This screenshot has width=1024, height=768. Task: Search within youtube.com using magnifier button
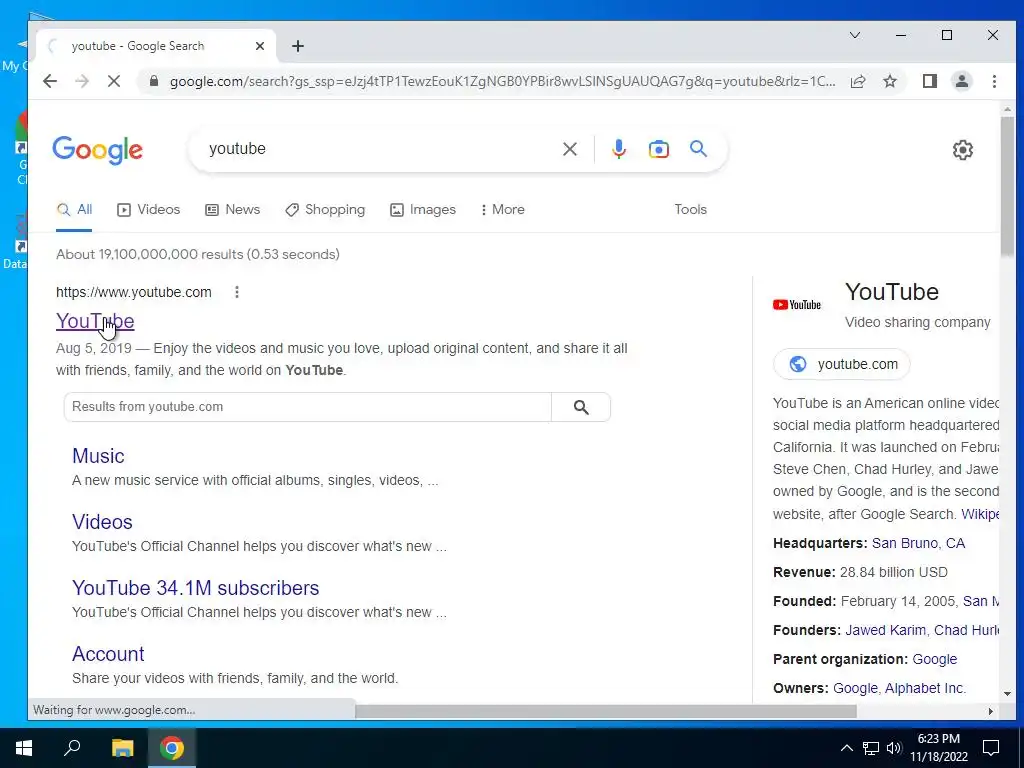(x=581, y=407)
